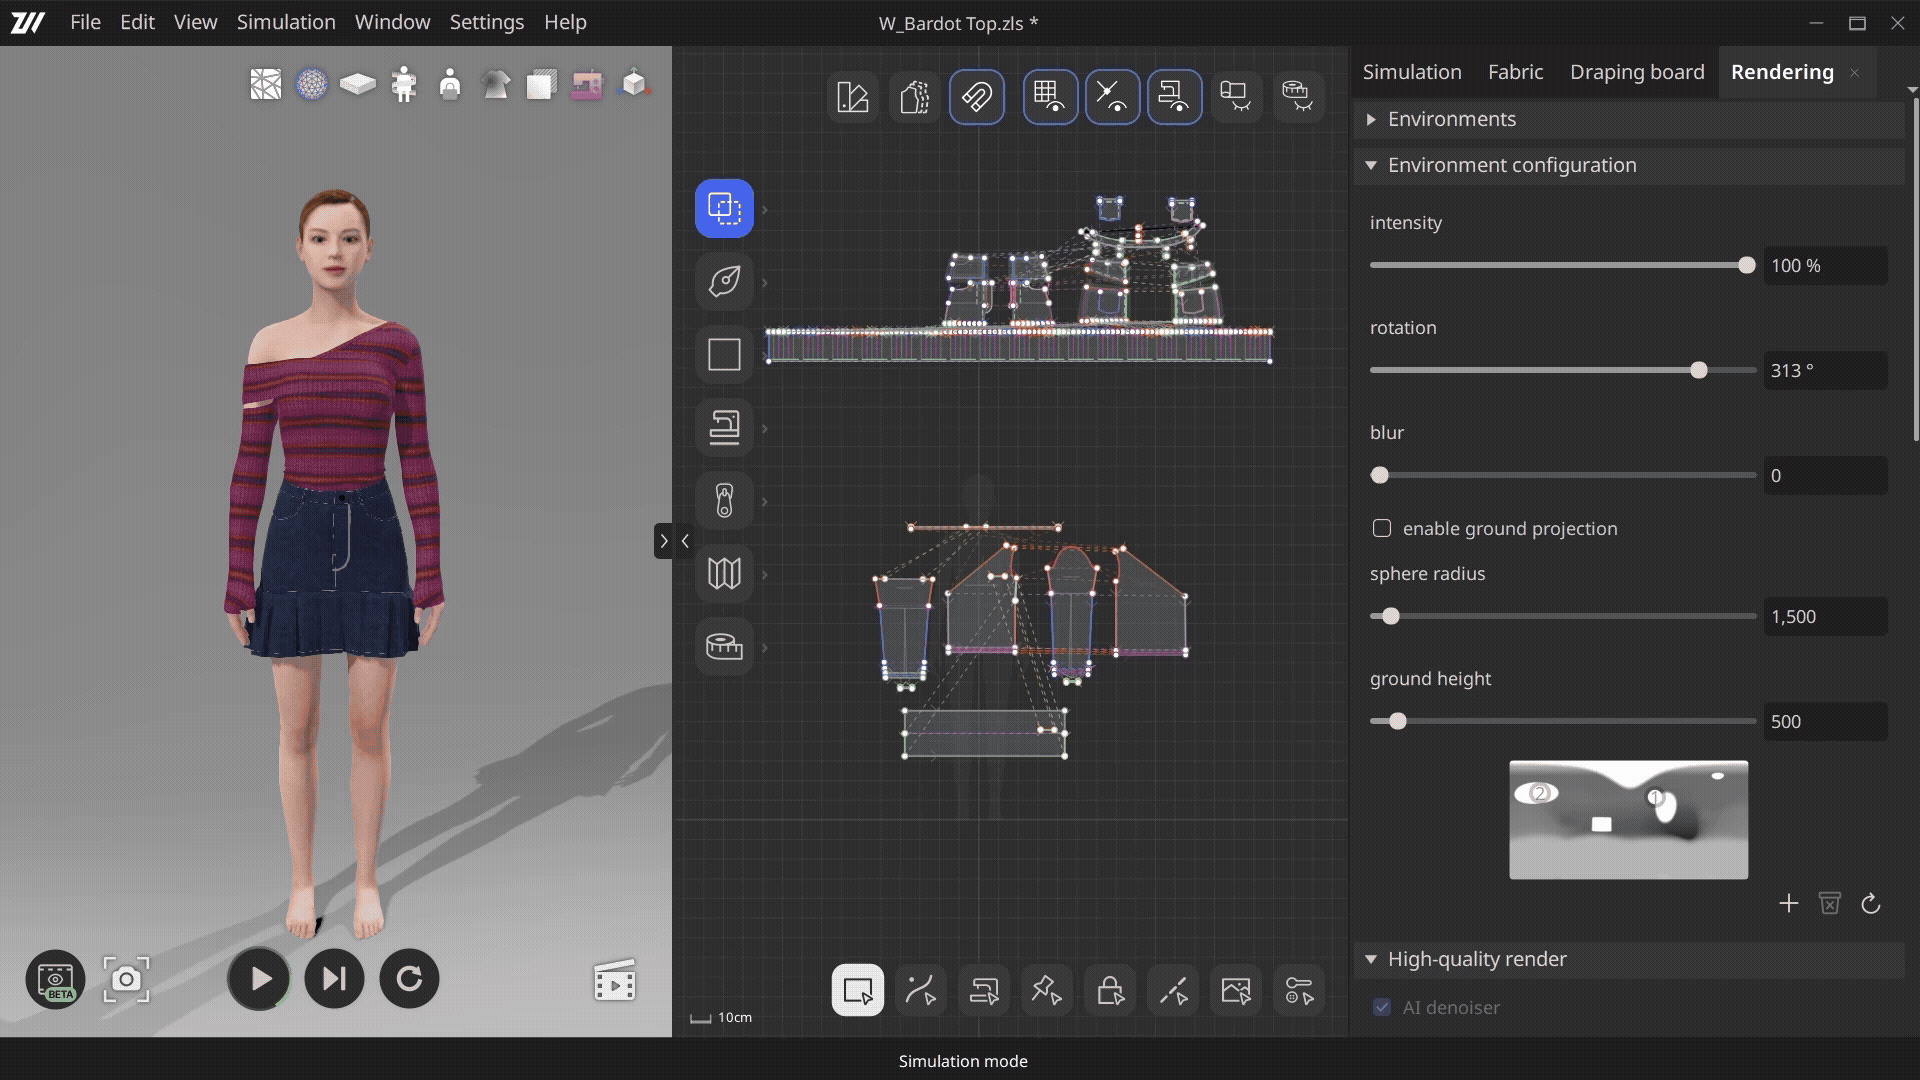Open the Simulation menu
The image size is (1920, 1080).
click(x=286, y=22)
